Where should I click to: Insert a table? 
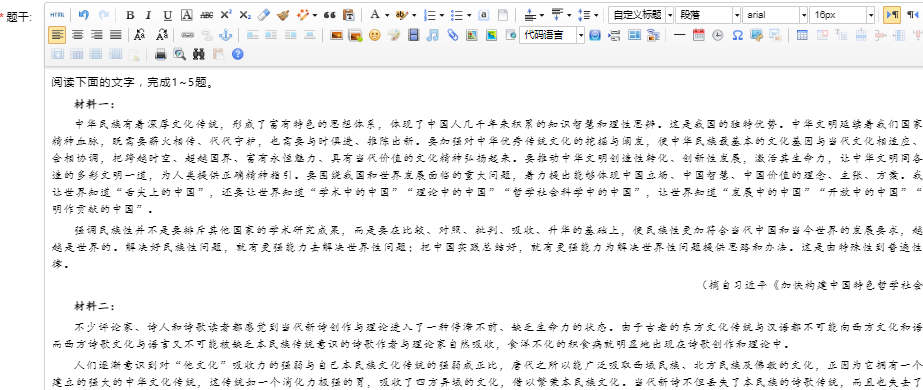click(x=802, y=35)
